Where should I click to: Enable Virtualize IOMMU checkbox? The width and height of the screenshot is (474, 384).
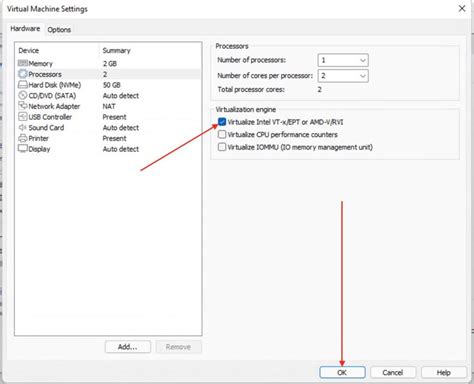point(222,147)
